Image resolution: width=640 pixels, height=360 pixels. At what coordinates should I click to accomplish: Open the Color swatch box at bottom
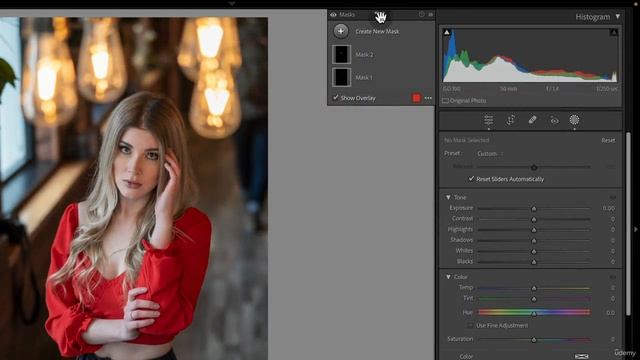pos(582,356)
